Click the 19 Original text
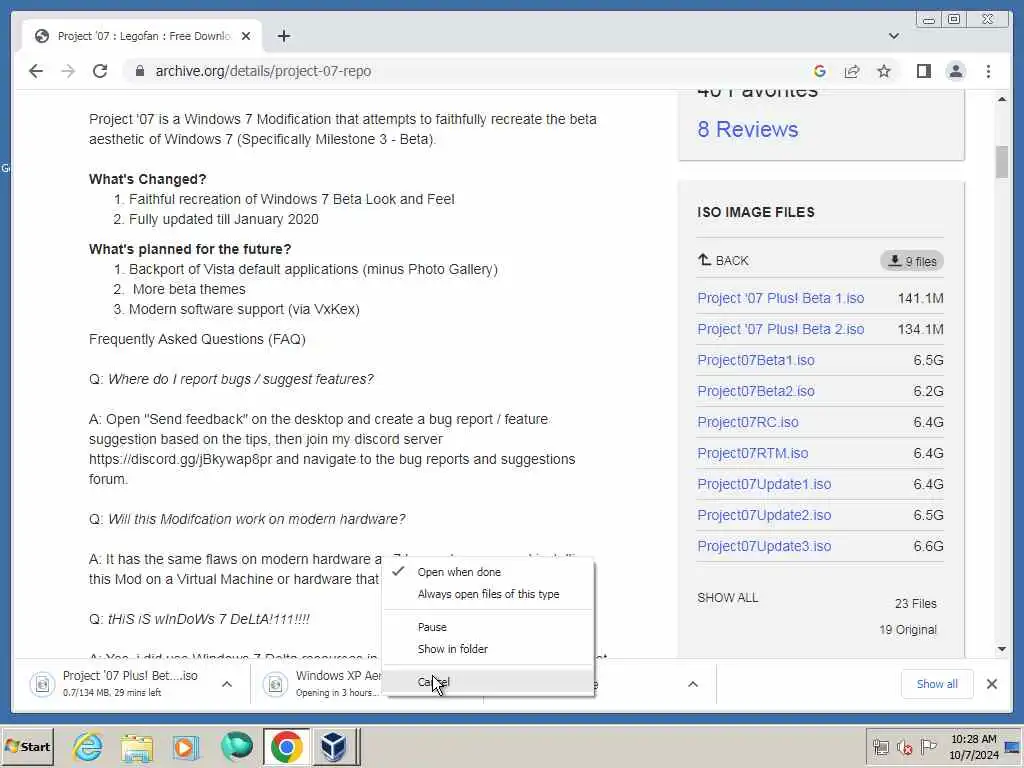 click(908, 630)
